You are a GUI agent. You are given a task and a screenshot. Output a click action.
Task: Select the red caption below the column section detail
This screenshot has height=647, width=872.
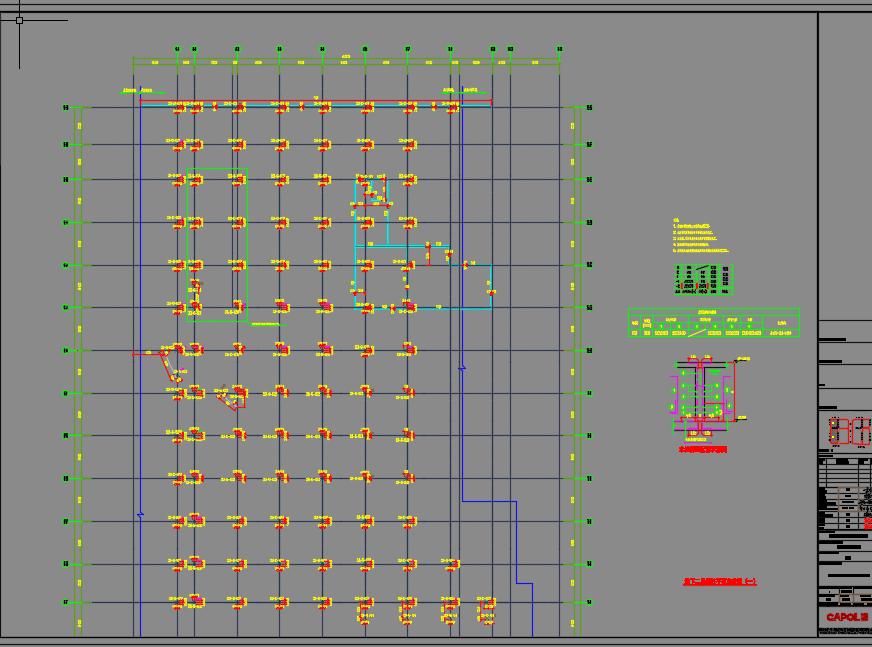pos(702,450)
